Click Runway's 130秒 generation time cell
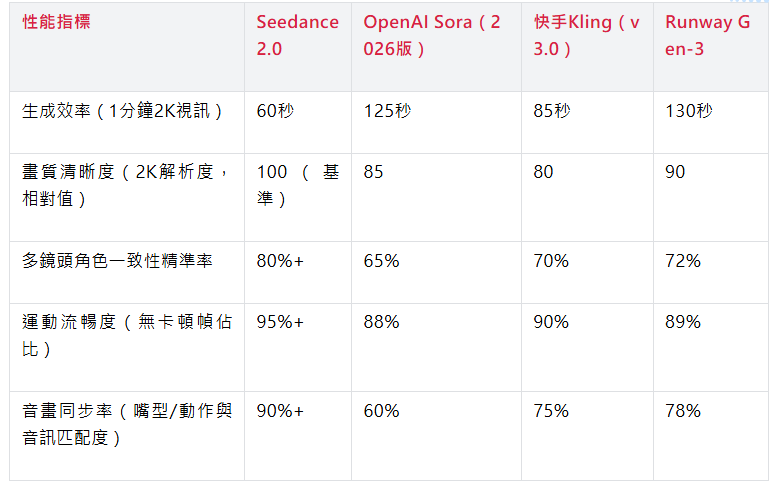 click(689, 111)
